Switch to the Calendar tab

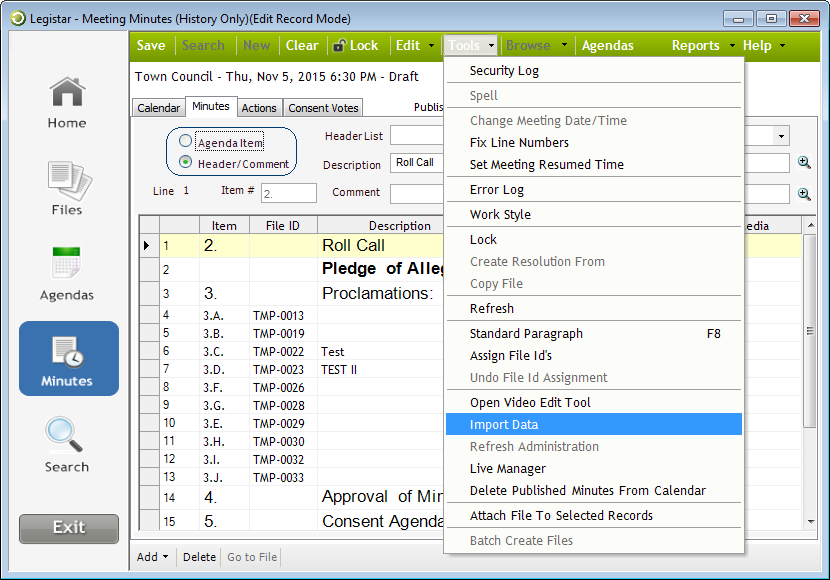click(x=158, y=108)
